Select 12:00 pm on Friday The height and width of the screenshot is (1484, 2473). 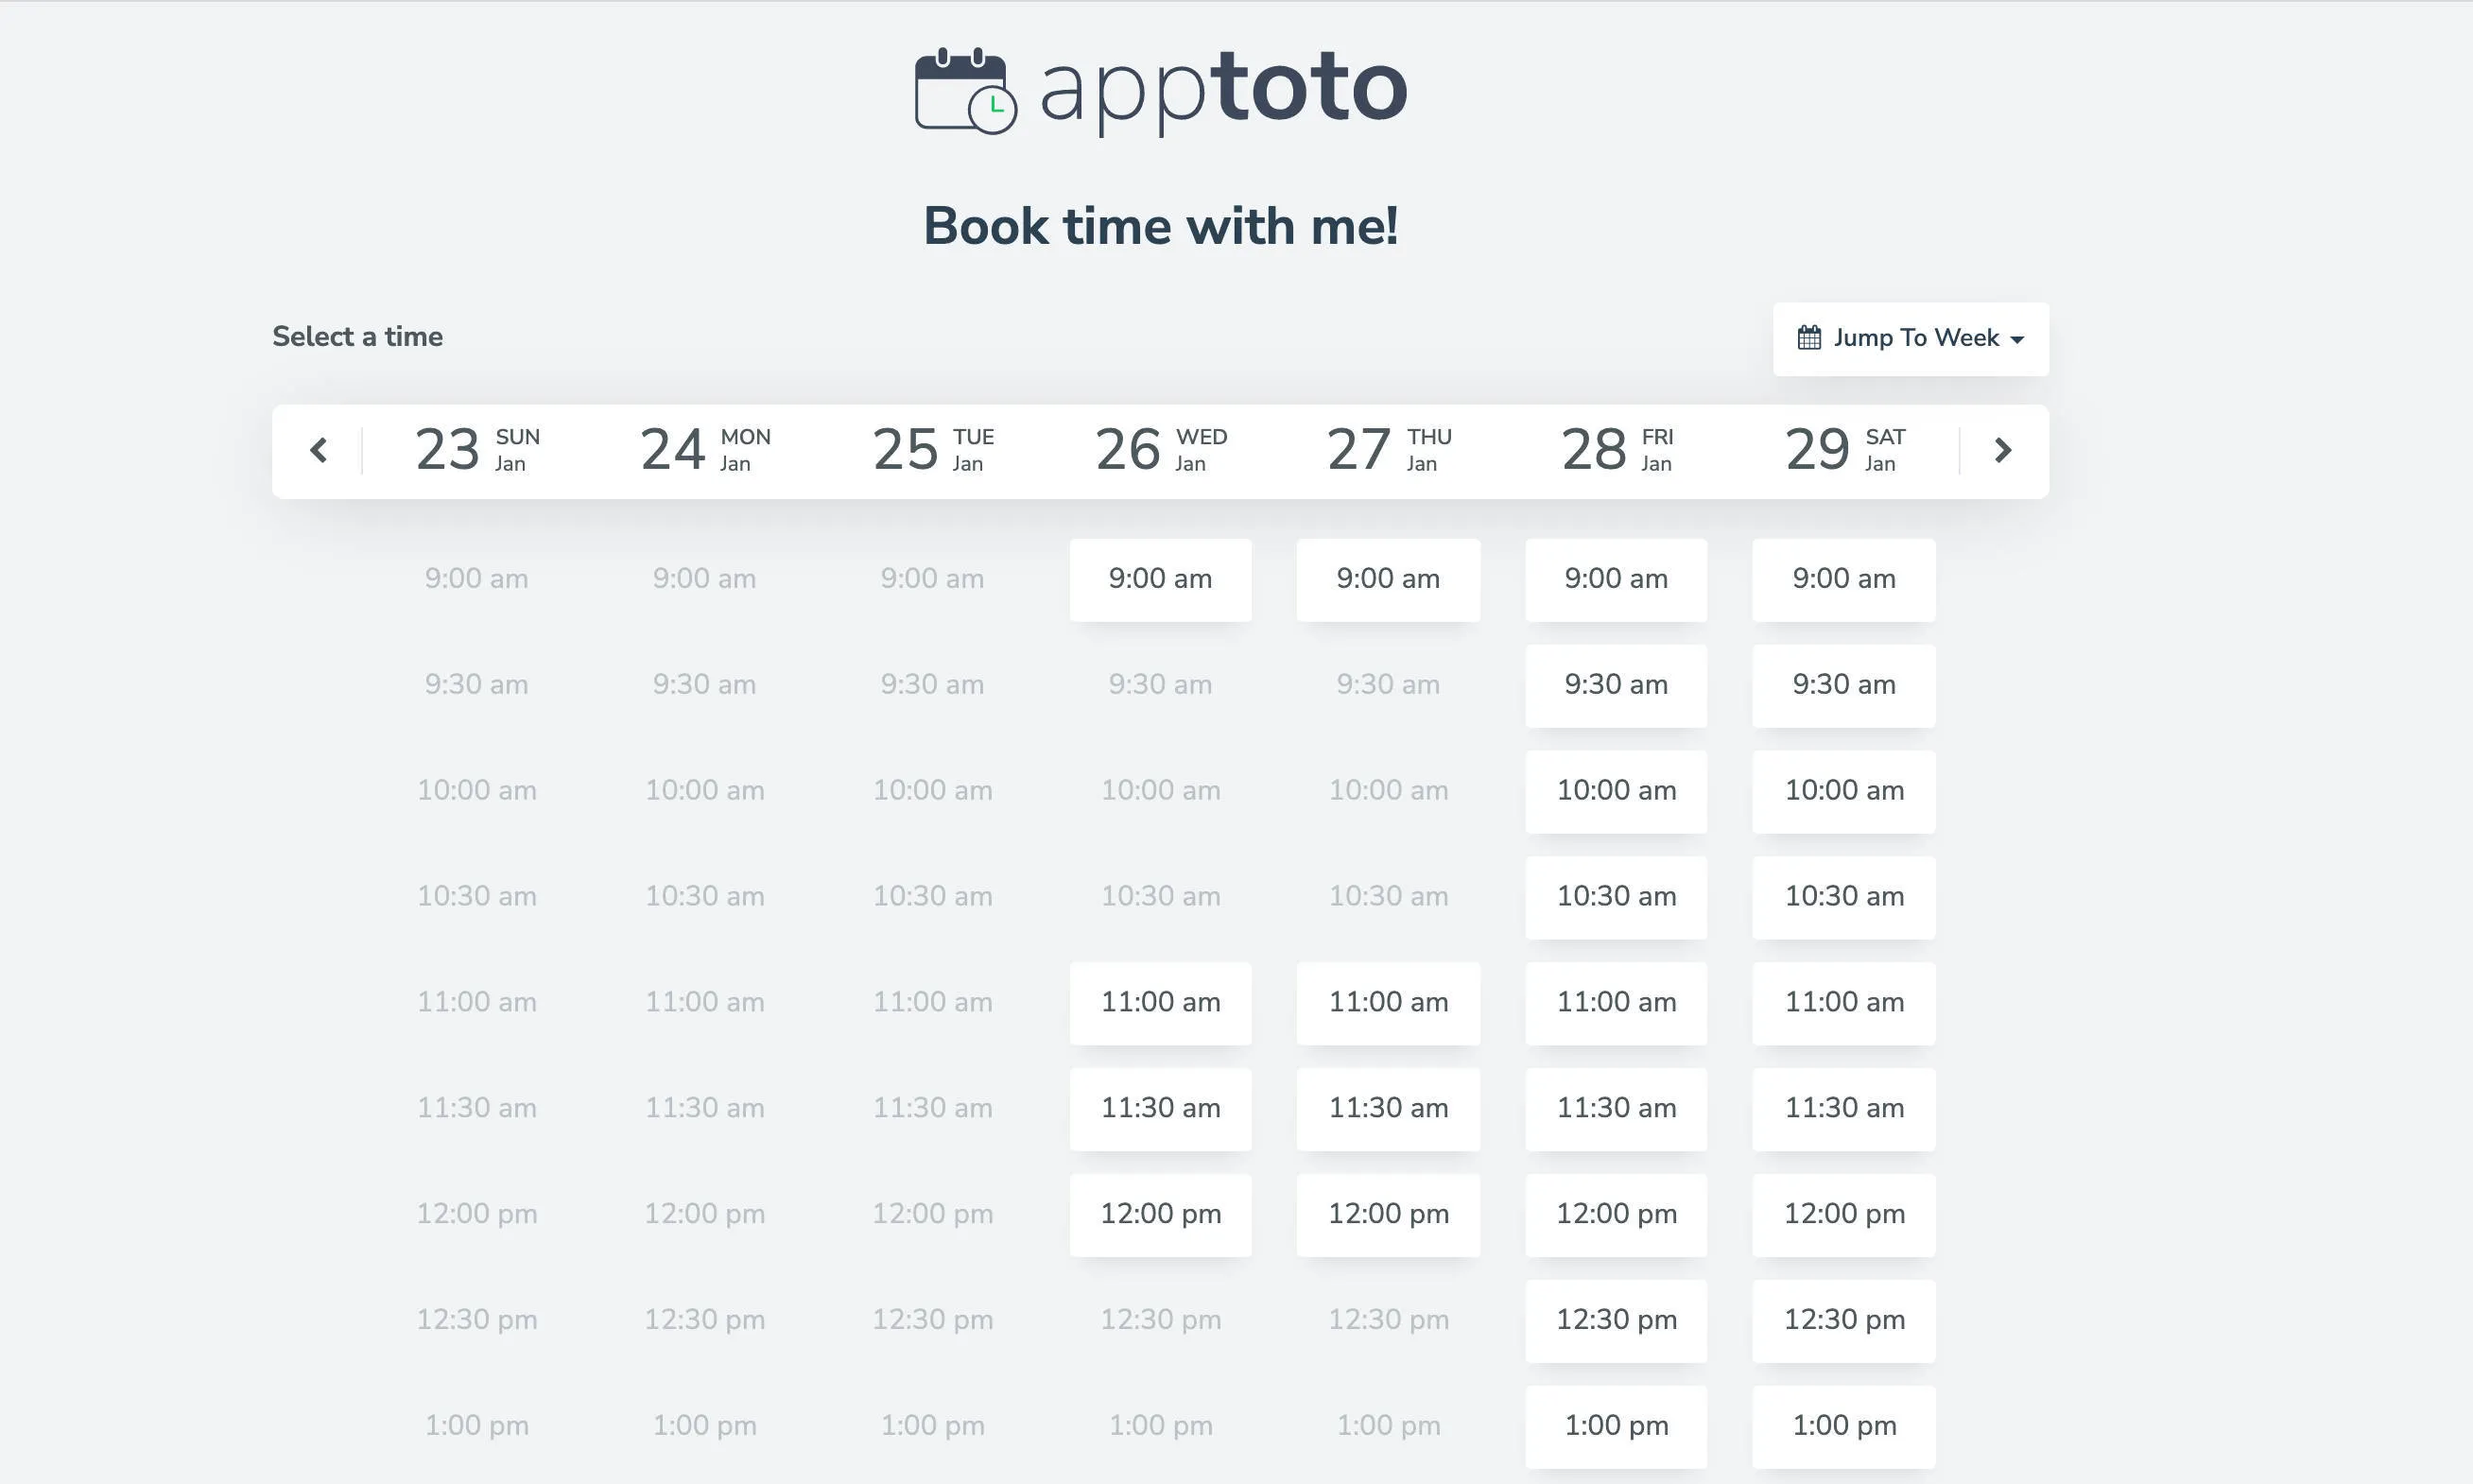click(1616, 1215)
